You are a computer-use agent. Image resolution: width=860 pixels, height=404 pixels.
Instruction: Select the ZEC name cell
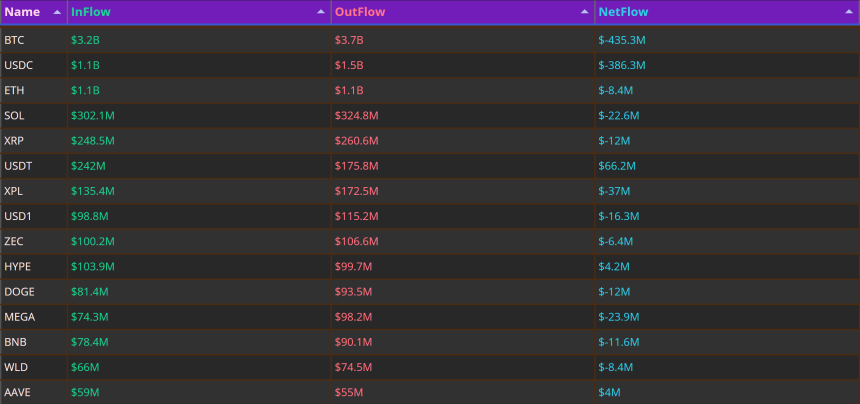34,241
